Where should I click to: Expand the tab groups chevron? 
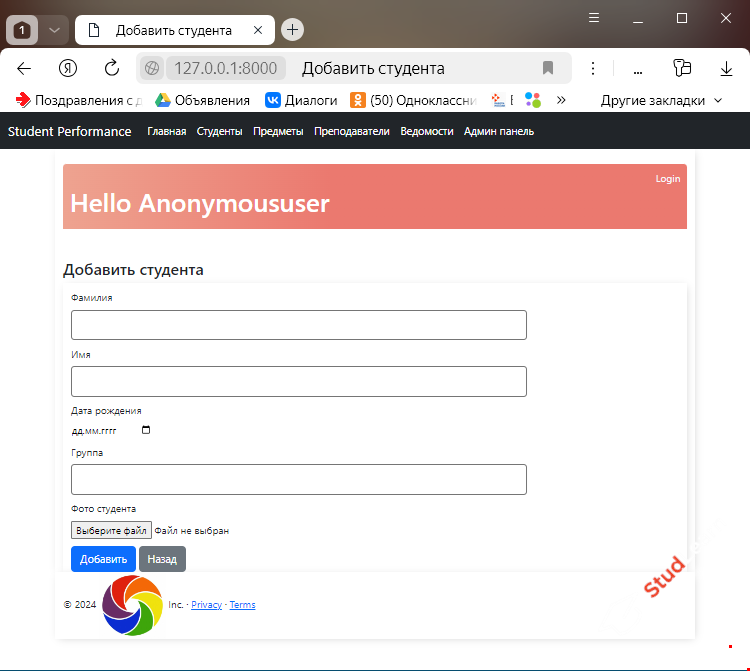pyautogui.click(x=54, y=30)
